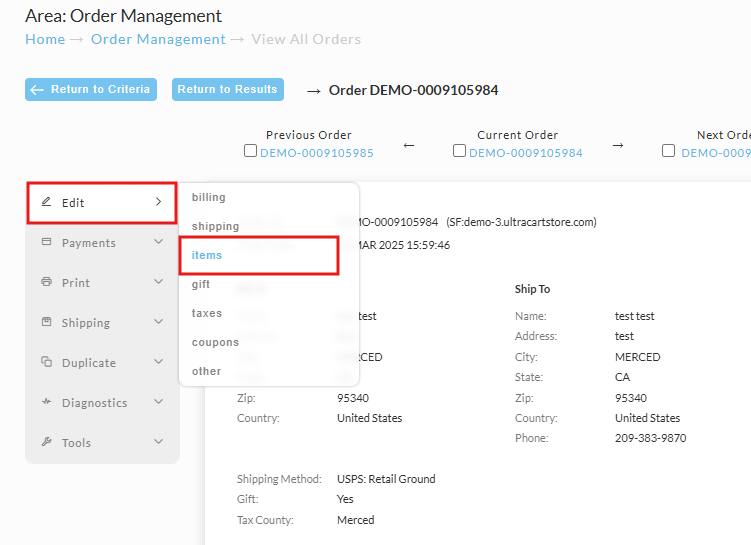The image size is (751, 545).
Task: Follow the Order Management breadcrumb link
Action: pyautogui.click(x=158, y=39)
